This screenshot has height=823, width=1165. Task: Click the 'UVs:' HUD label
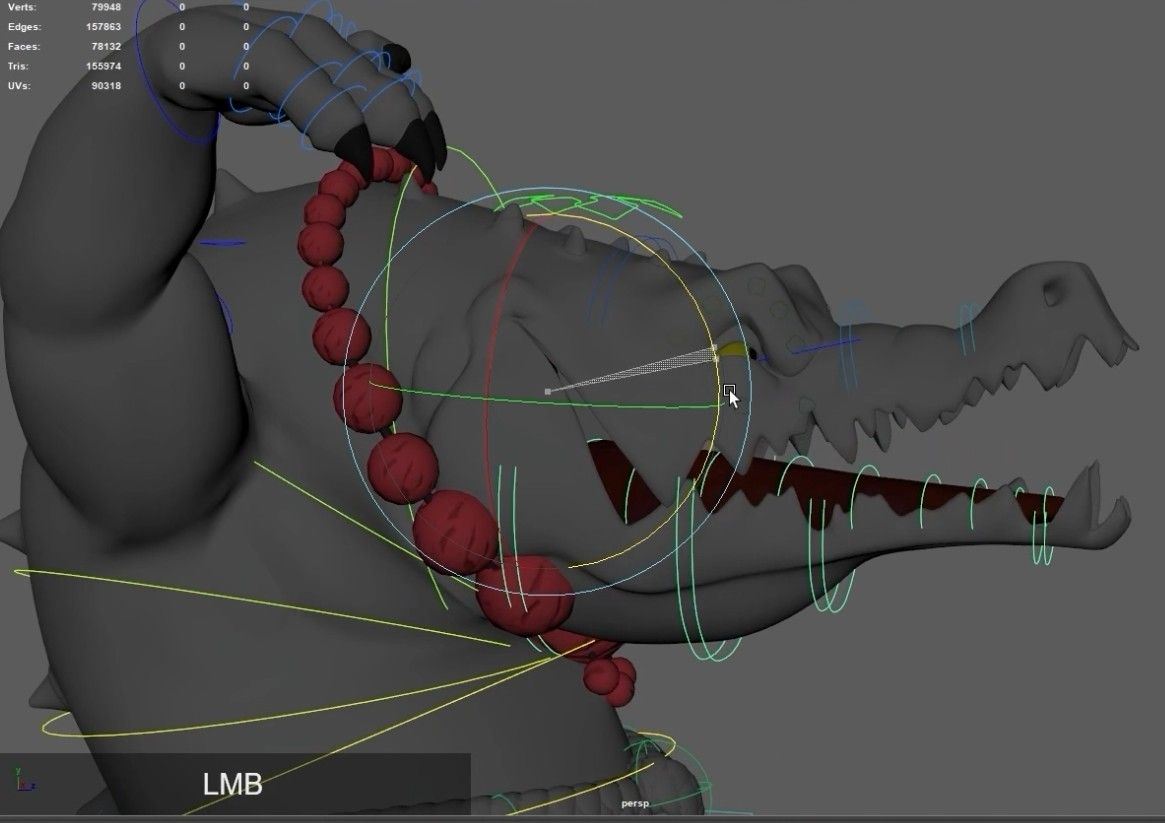click(19, 85)
